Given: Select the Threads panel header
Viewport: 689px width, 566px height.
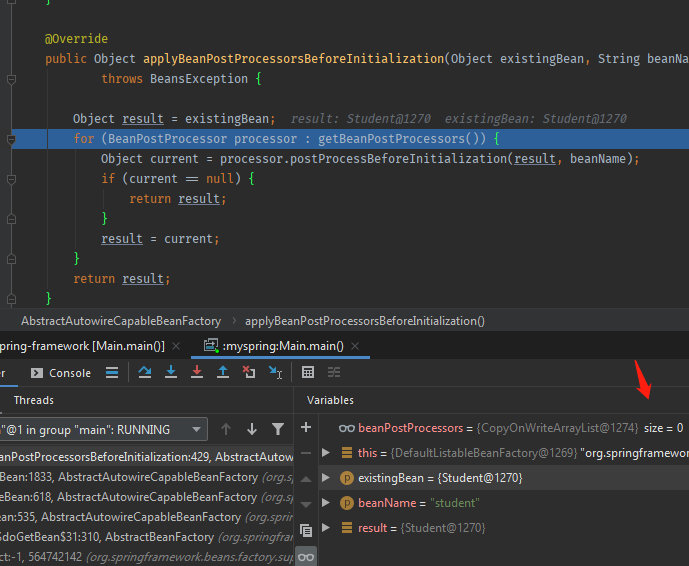Looking at the screenshot, I should 34,400.
